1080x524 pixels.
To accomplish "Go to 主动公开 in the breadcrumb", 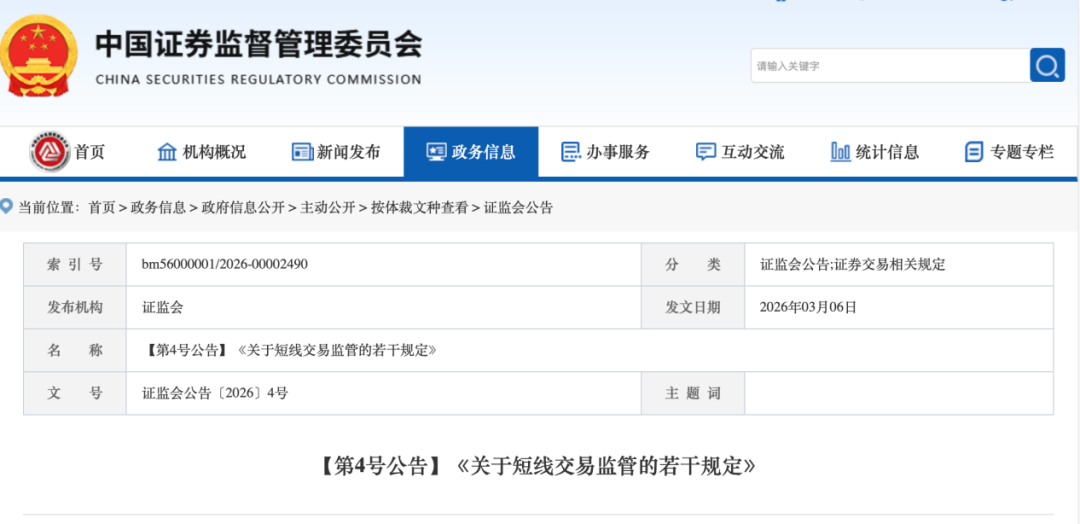I will tap(327, 207).
